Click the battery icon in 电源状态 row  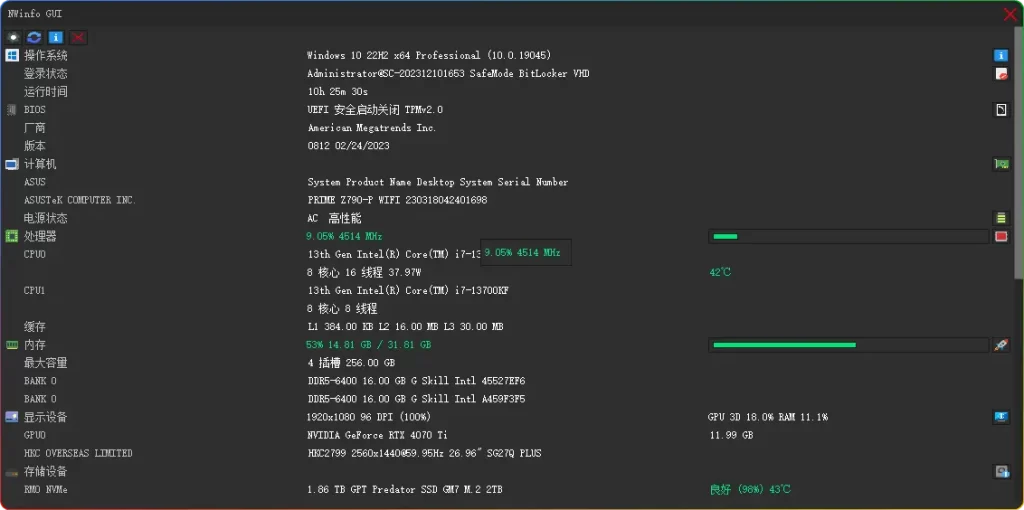(1000, 218)
